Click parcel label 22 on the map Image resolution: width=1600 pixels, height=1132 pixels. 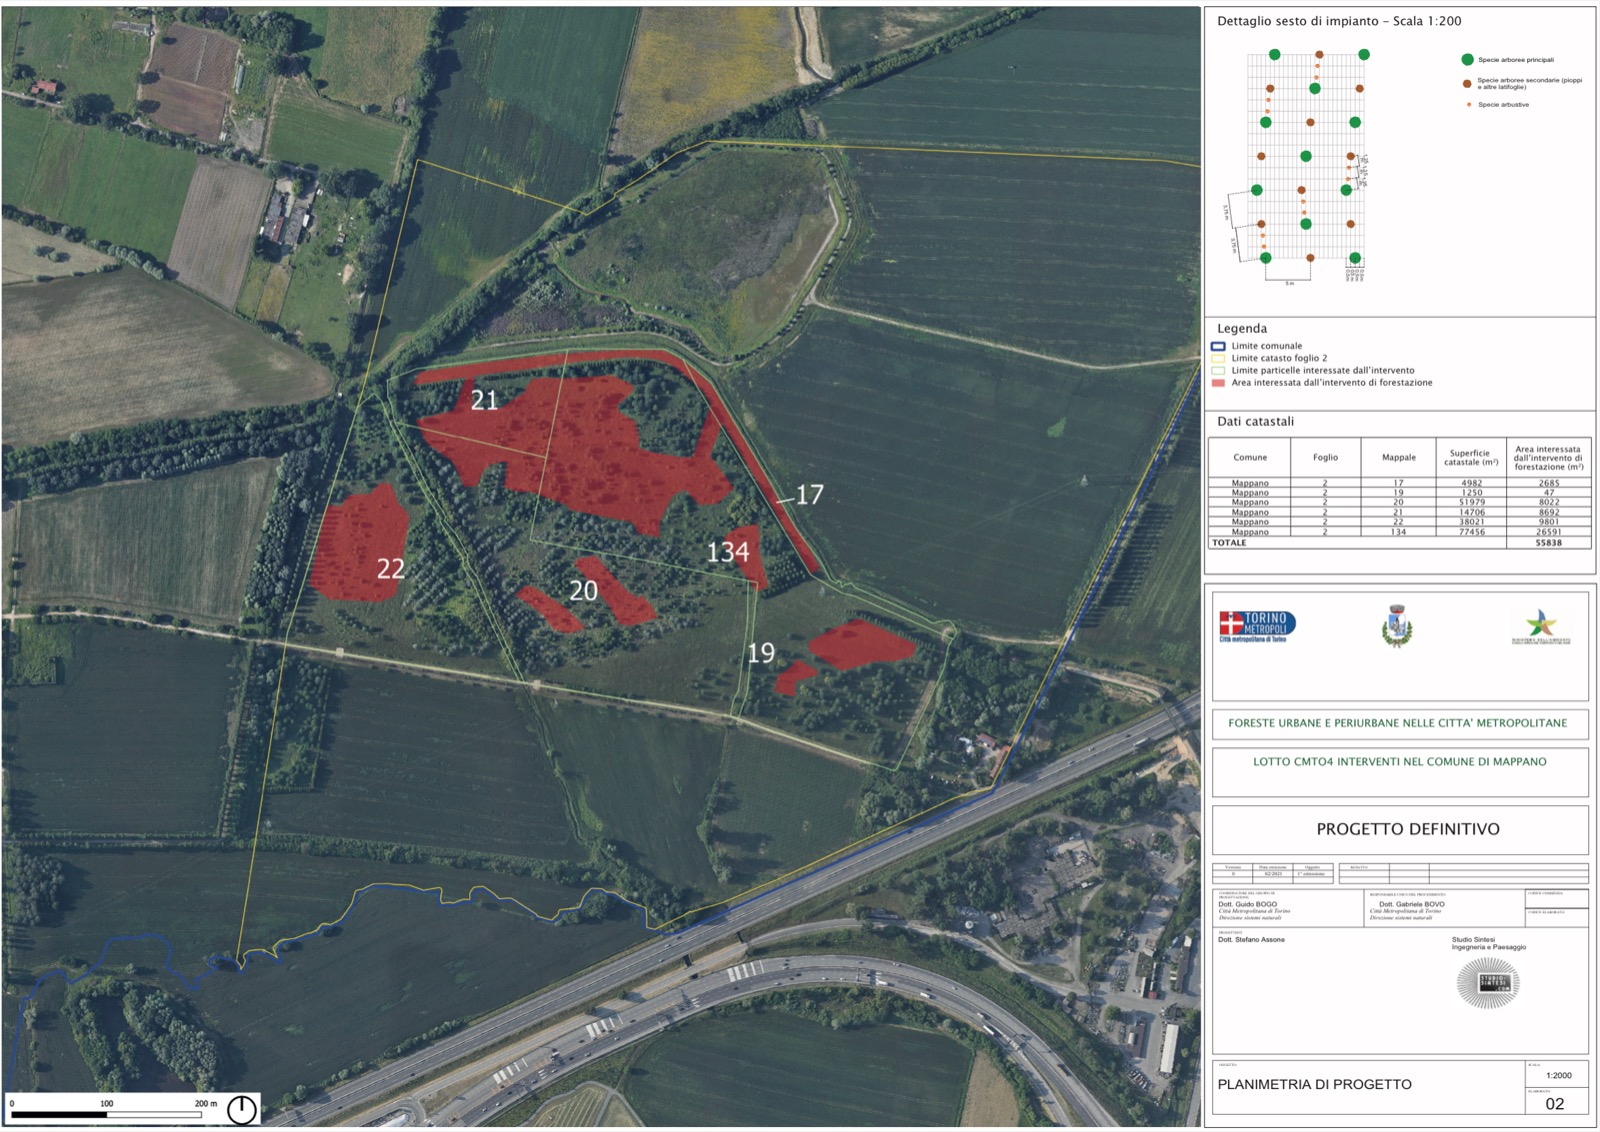point(391,569)
